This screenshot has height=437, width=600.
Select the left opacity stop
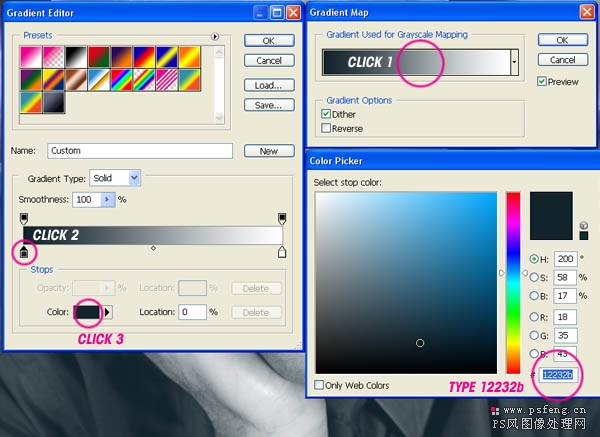tap(24, 218)
